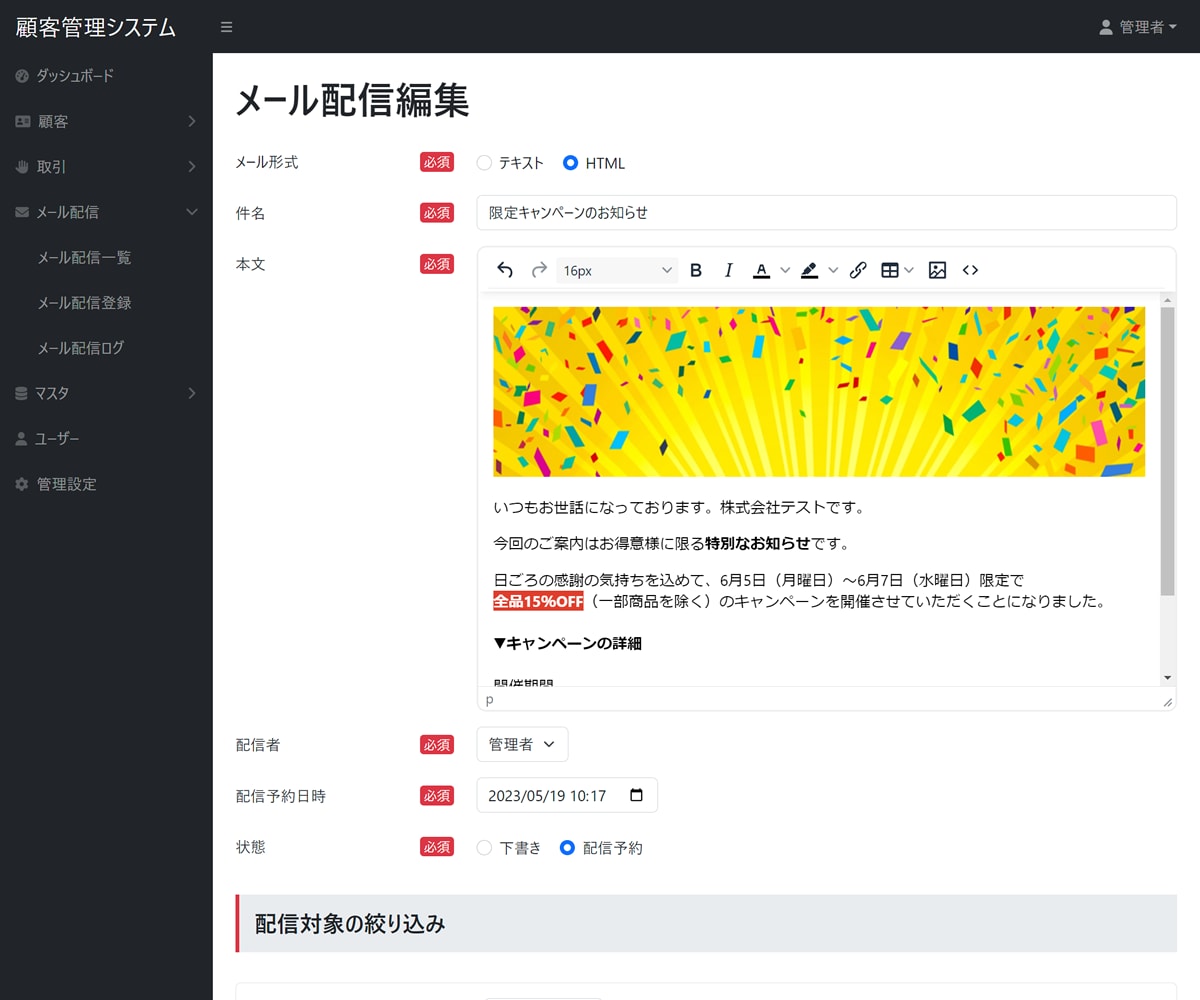Screen dimensions: 1200x1000
Task: Insert an image into the body
Action: click(x=937, y=270)
